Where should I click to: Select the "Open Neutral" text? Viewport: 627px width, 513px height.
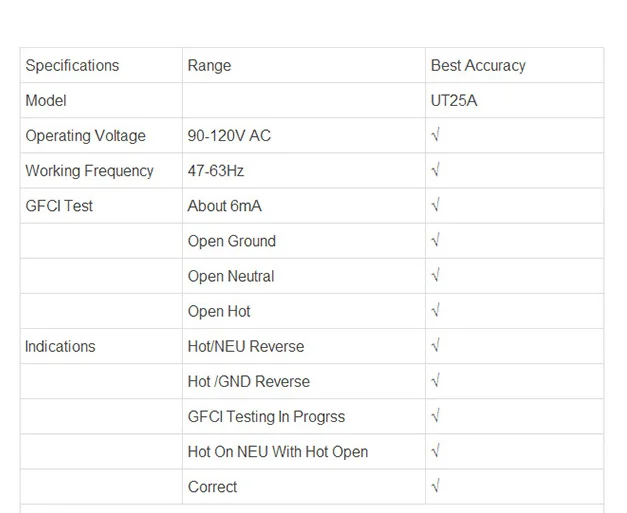click(x=231, y=276)
